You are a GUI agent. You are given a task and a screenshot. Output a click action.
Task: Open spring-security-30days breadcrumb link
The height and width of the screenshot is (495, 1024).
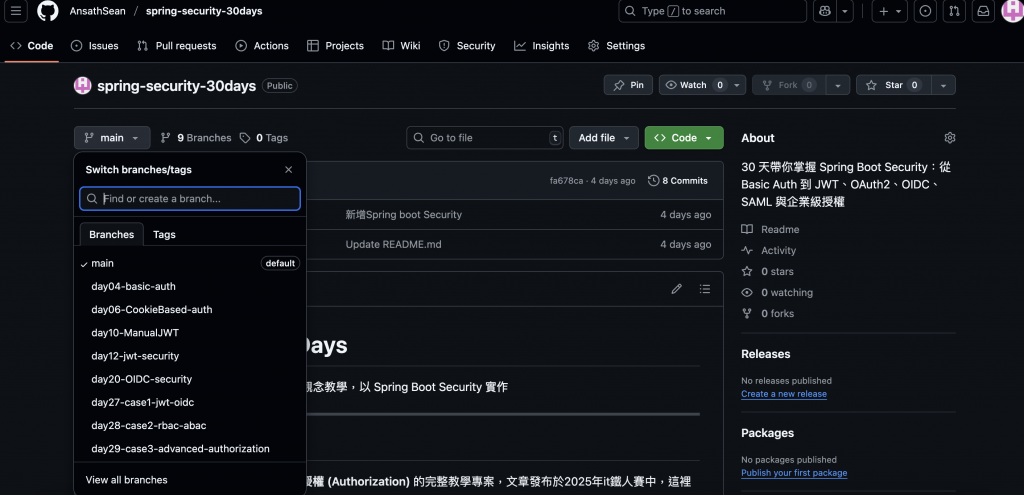204,11
